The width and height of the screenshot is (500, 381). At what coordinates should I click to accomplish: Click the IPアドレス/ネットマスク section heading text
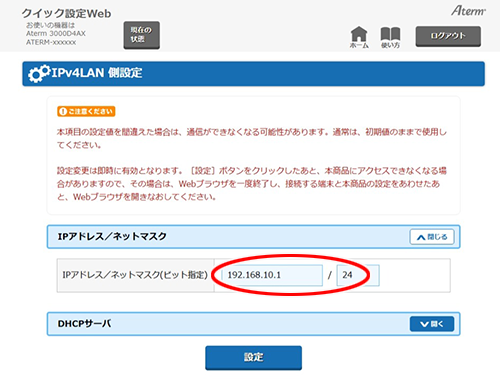(x=112, y=236)
